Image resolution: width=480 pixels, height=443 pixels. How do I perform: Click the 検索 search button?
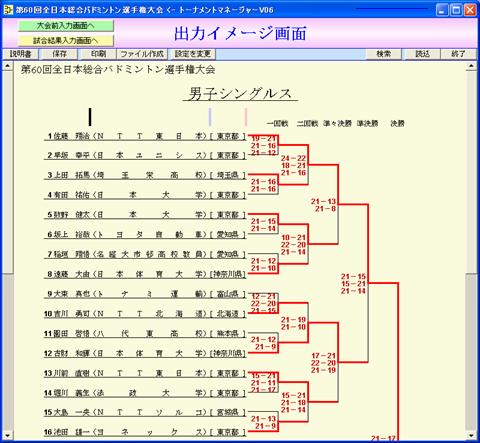(x=384, y=54)
